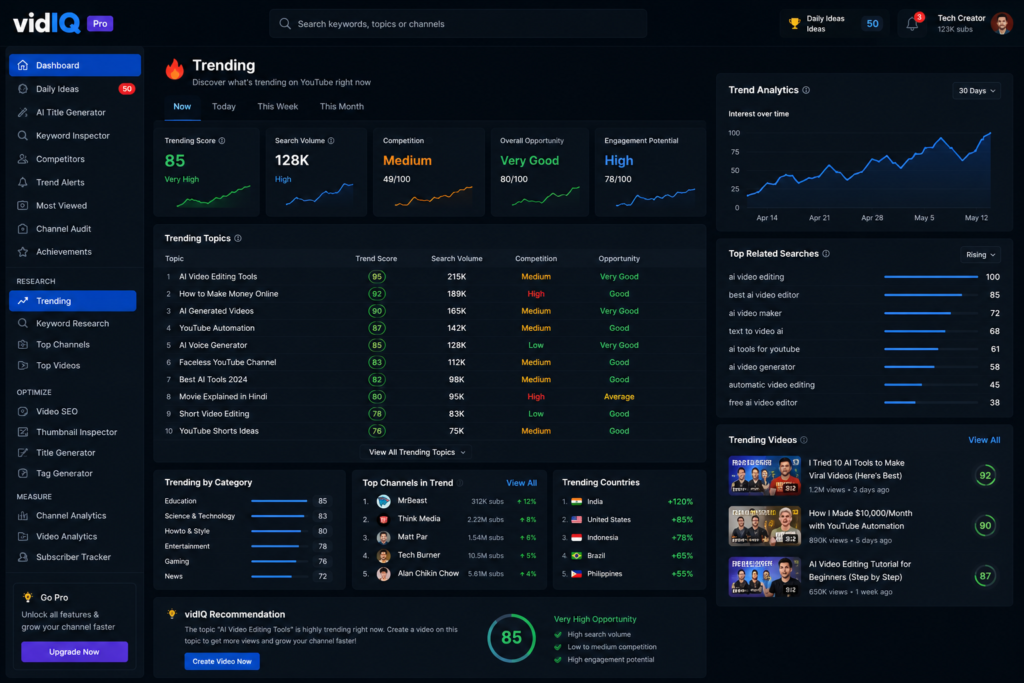Click the Gaming category progress bar
The height and width of the screenshot is (683, 1024).
coord(279,561)
